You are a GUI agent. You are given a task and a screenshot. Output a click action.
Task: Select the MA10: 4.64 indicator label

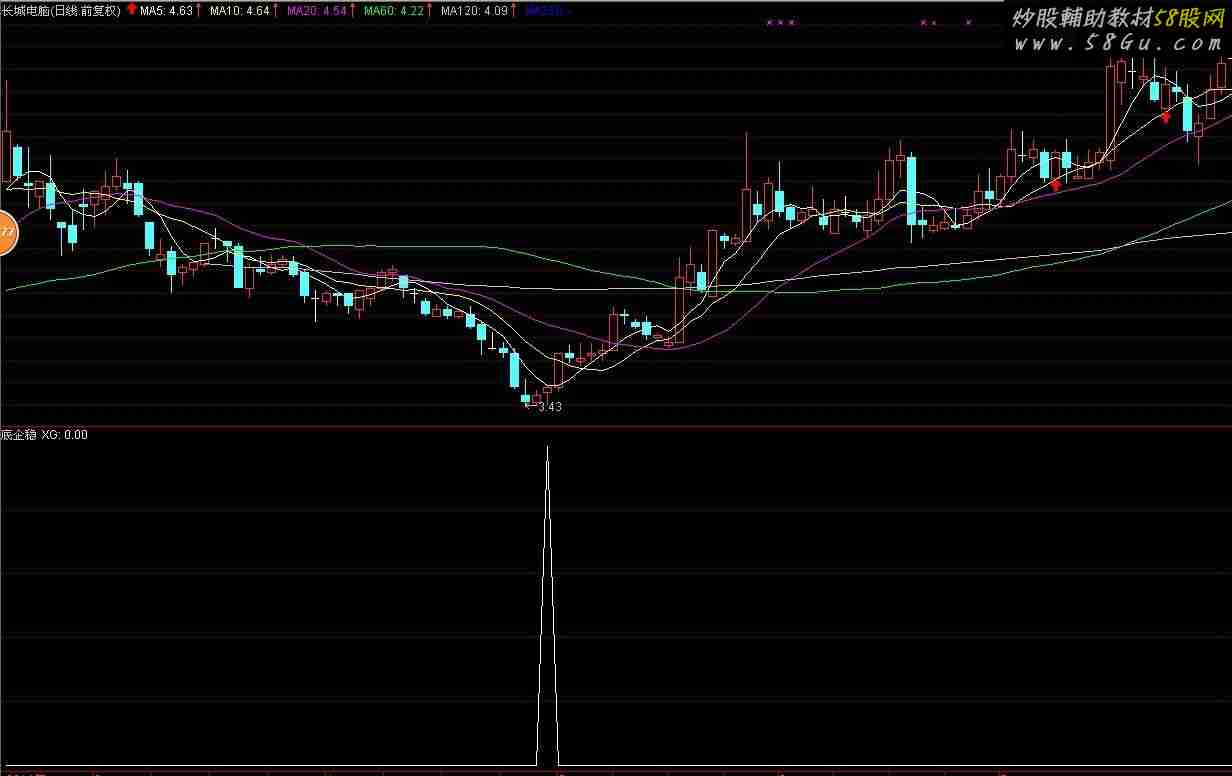[239, 11]
